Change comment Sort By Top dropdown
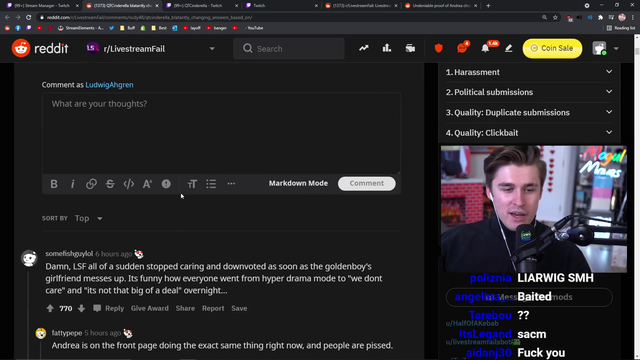Image resolution: width=640 pixels, height=360 pixels. coord(89,218)
